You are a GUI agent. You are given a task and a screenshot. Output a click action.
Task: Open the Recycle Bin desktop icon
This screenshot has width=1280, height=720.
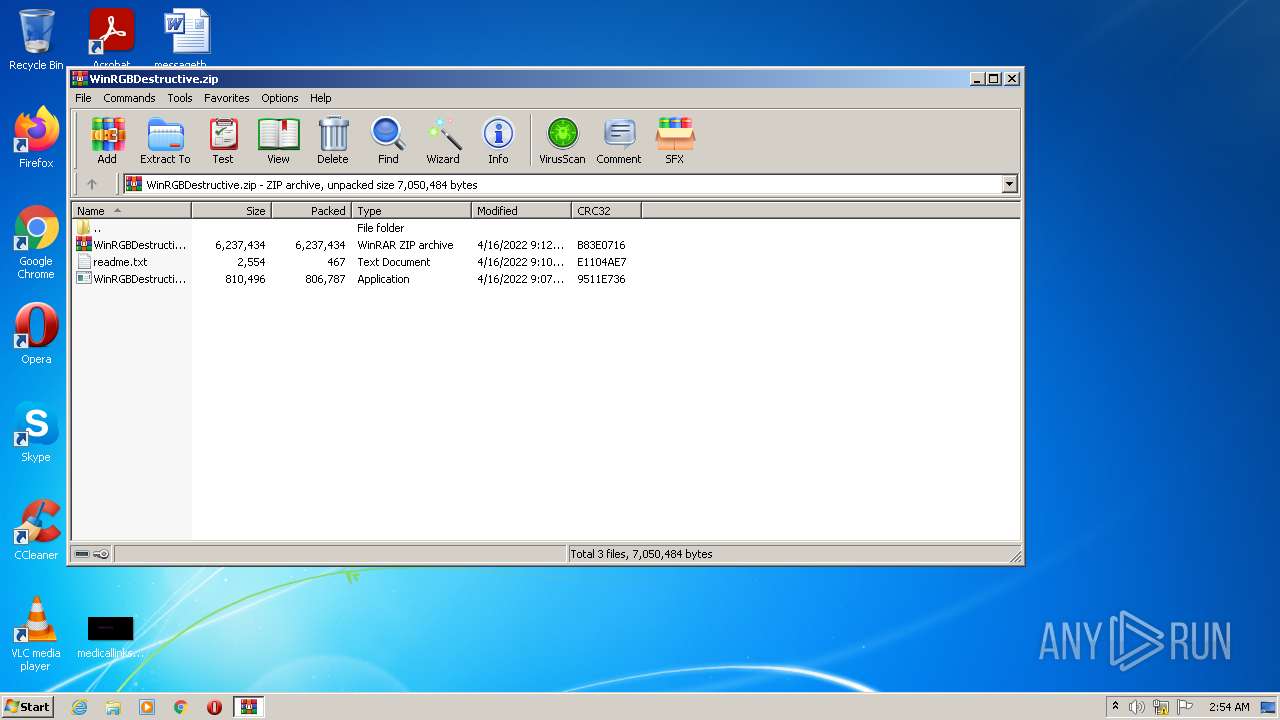[x=36, y=40]
